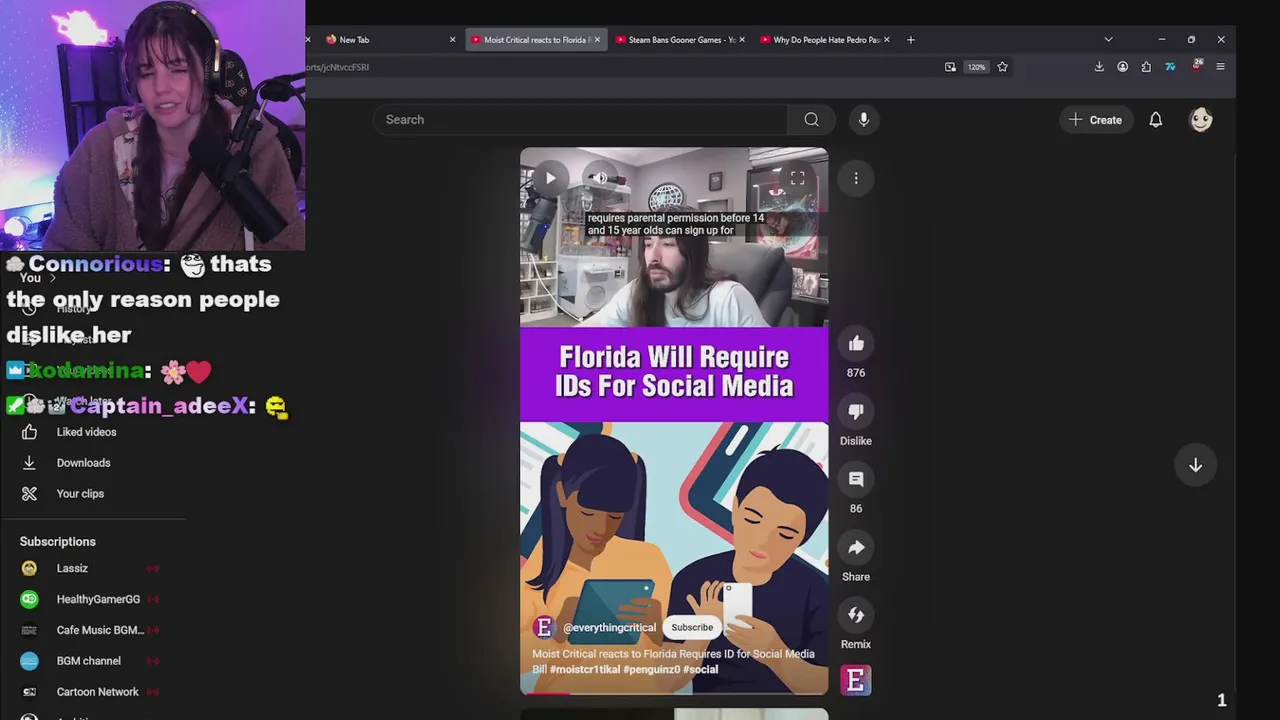Enter fullscreen on the Shorts player
The image size is (1280, 720).
pos(797,178)
